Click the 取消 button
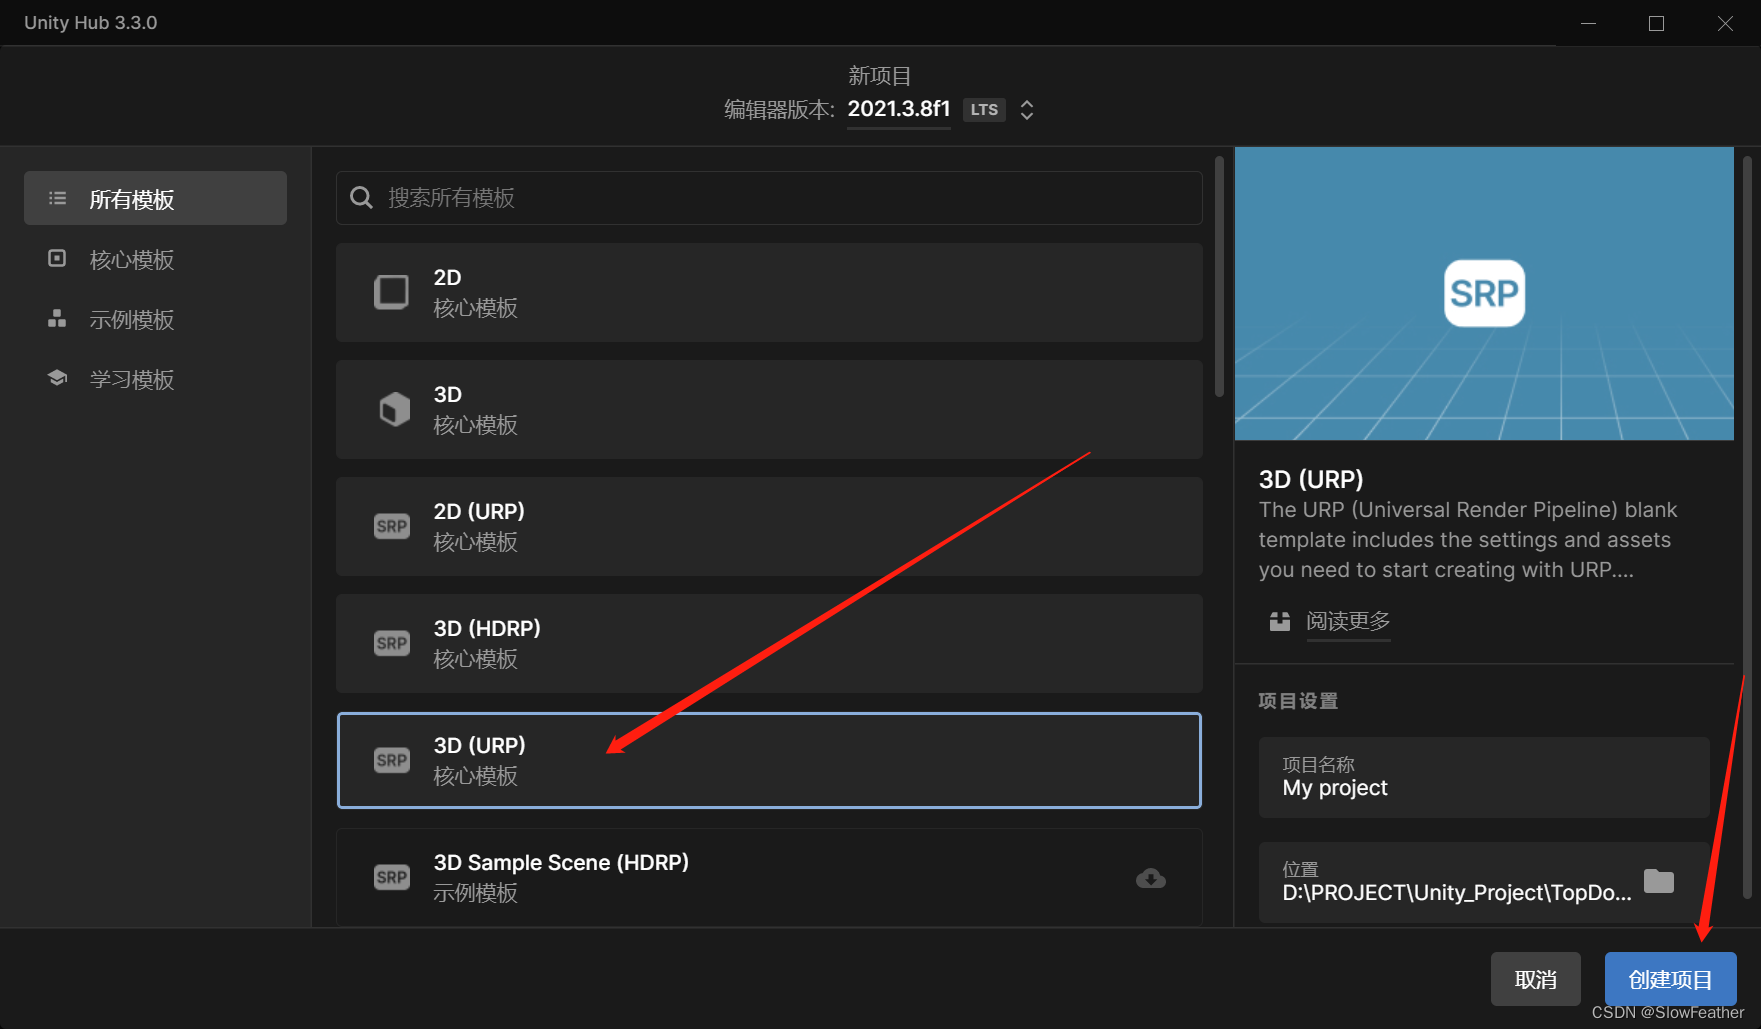Viewport: 1761px width, 1029px height. (x=1536, y=979)
